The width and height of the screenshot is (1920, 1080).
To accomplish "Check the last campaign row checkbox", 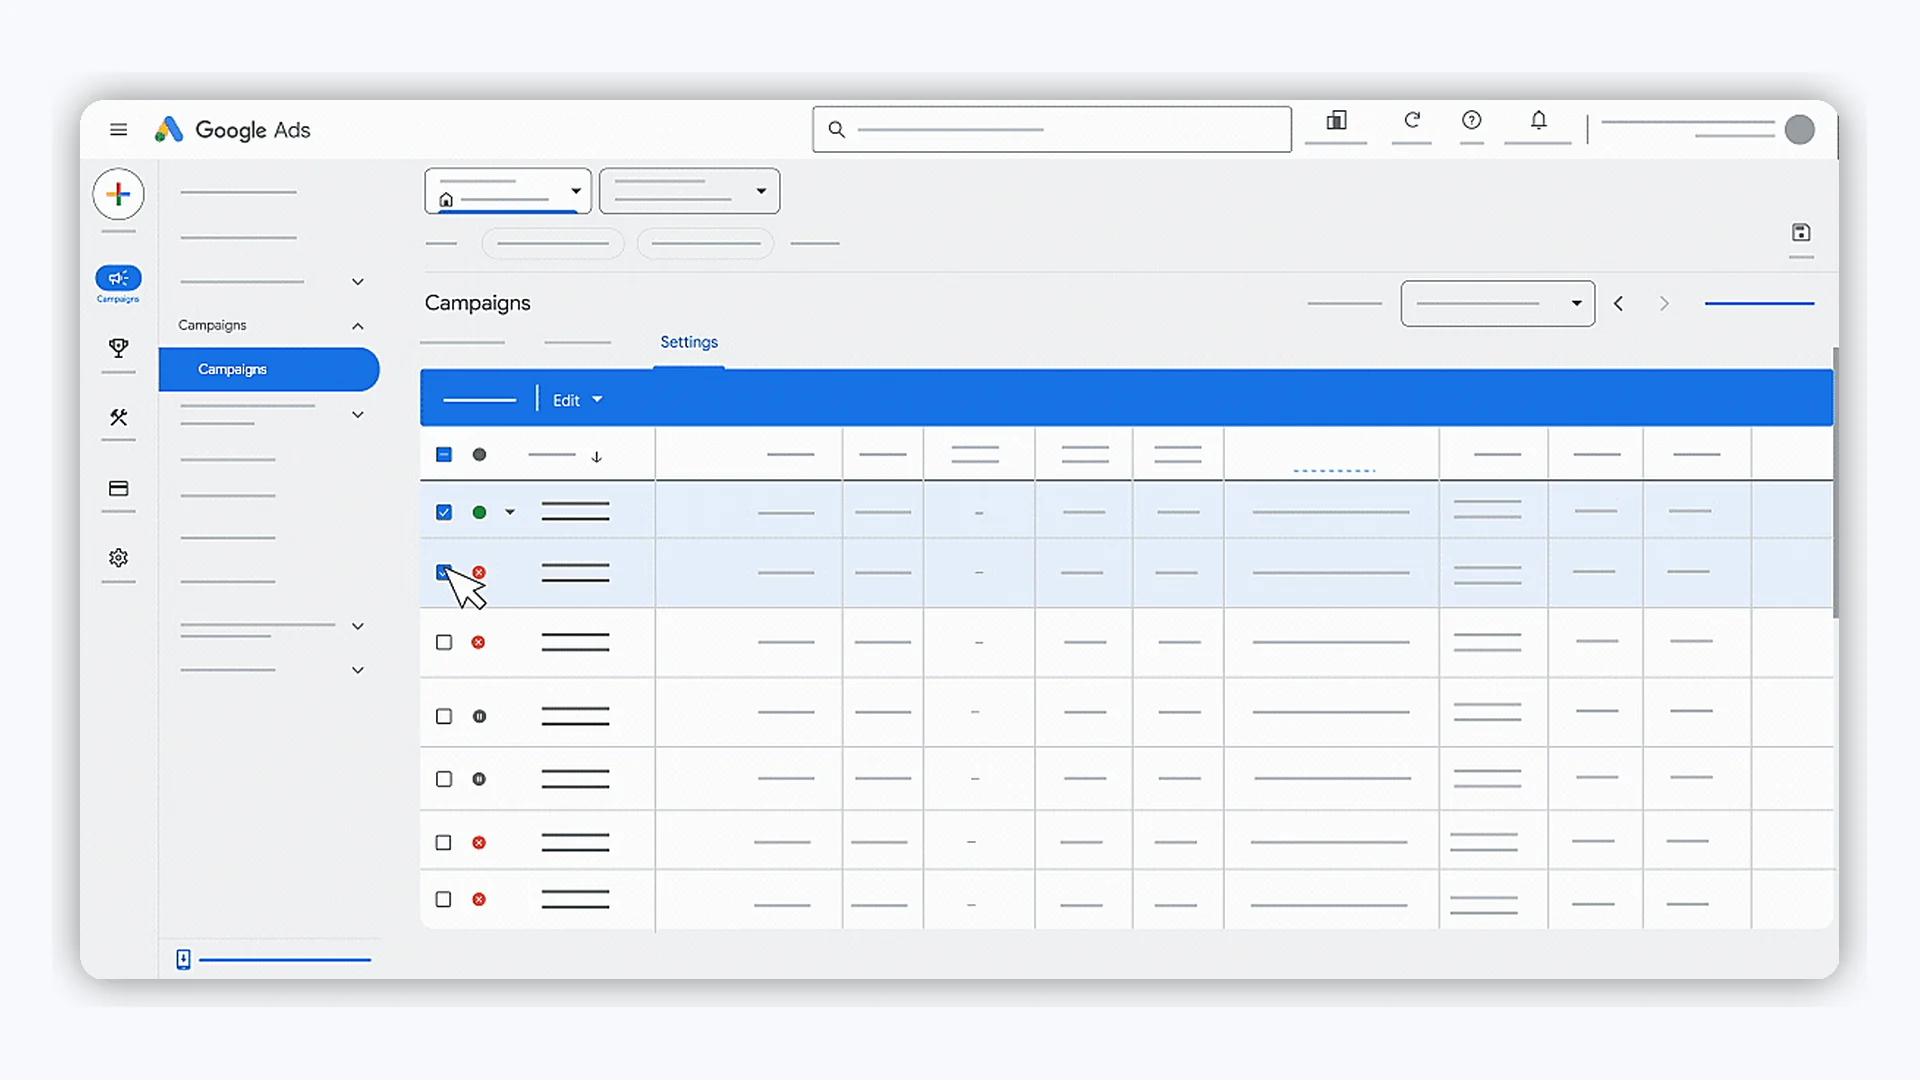I will [x=444, y=899].
